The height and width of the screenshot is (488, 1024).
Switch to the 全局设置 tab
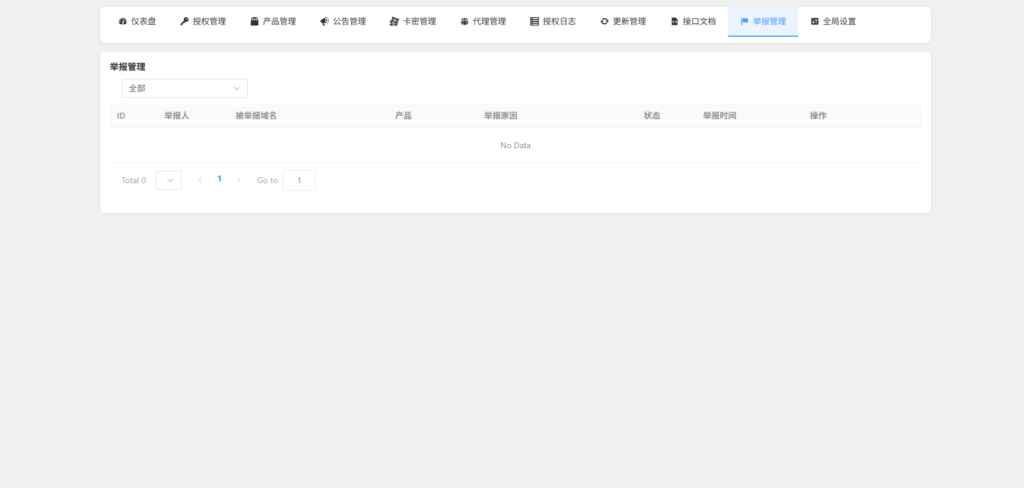(833, 21)
